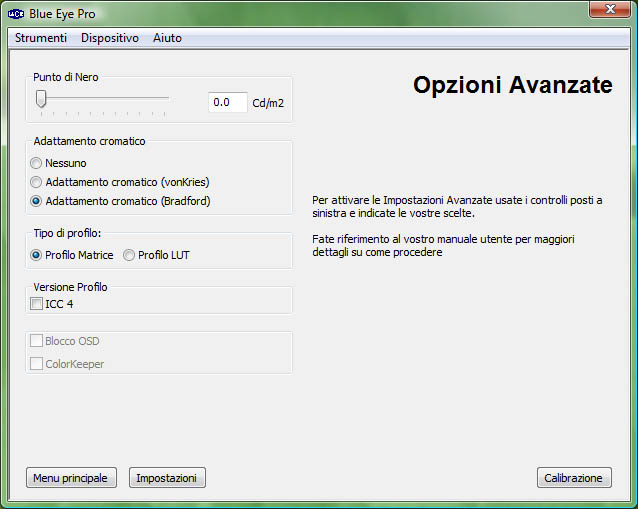
Task: Click the Tipo di profilo: label
Action: point(67,233)
